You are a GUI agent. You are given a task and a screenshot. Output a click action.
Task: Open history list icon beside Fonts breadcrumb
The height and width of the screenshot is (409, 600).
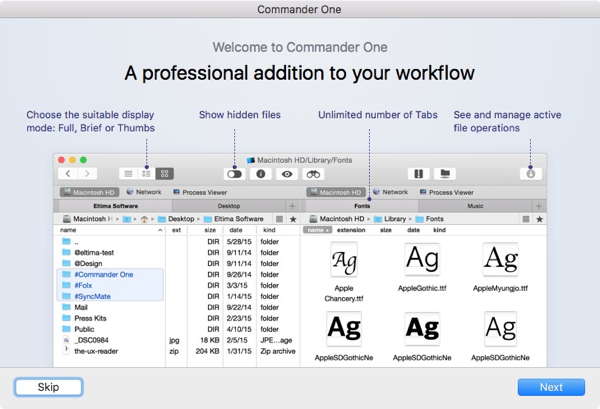click(526, 219)
